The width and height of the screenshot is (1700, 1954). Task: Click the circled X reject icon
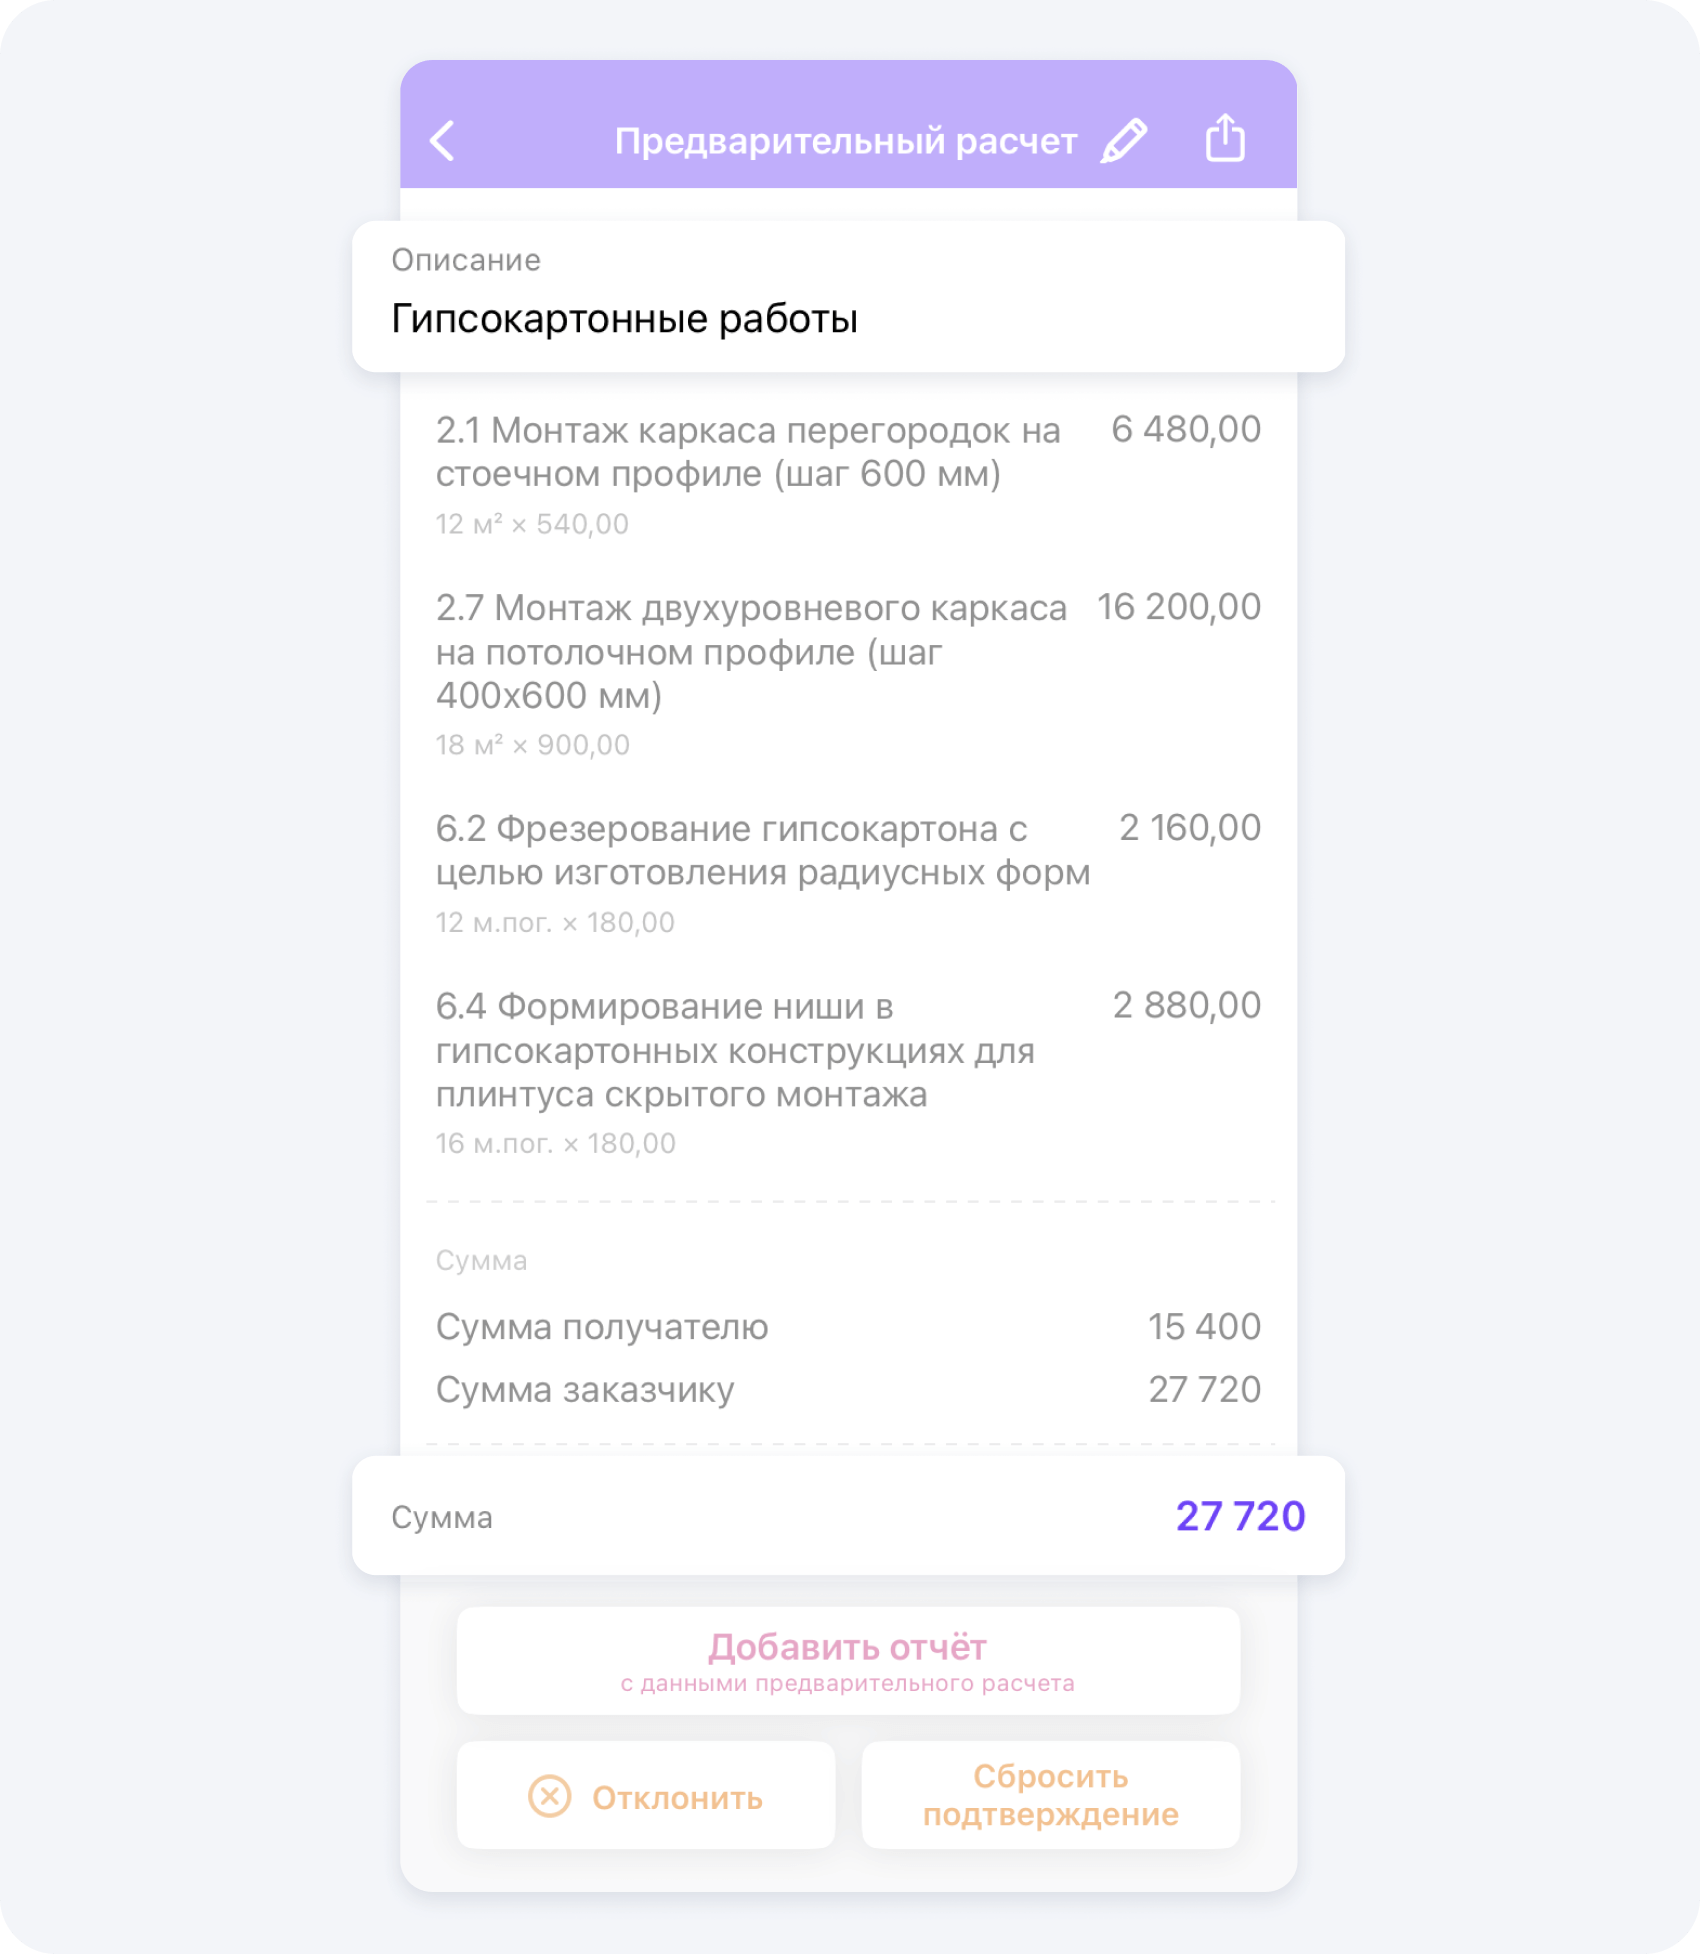(x=549, y=1797)
